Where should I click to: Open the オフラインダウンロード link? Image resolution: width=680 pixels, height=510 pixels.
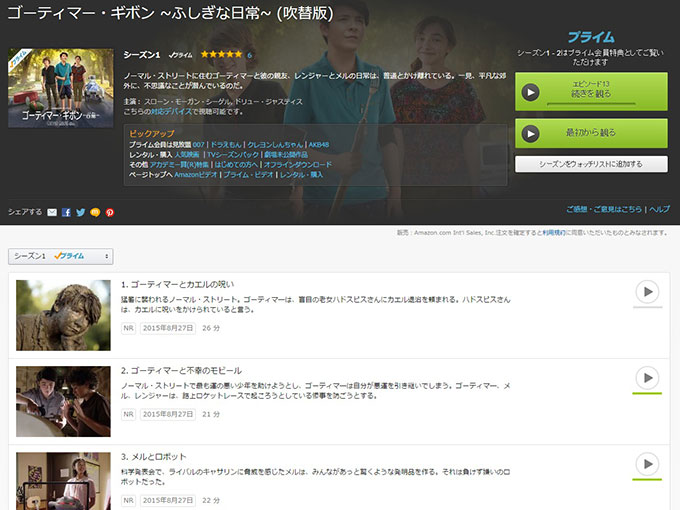pyautogui.click(x=298, y=164)
